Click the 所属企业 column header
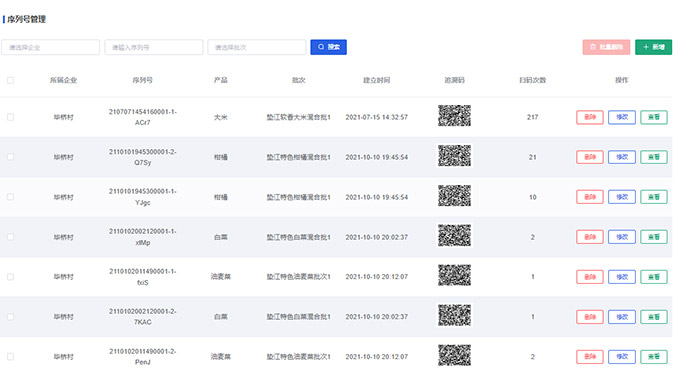The height and width of the screenshot is (368, 680). pos(63,80)
